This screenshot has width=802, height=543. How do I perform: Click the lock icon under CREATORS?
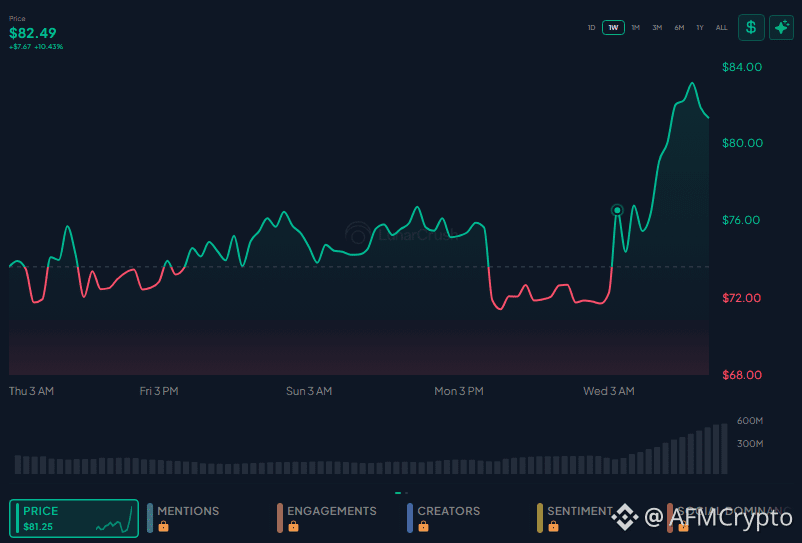[x=423, y=526]
